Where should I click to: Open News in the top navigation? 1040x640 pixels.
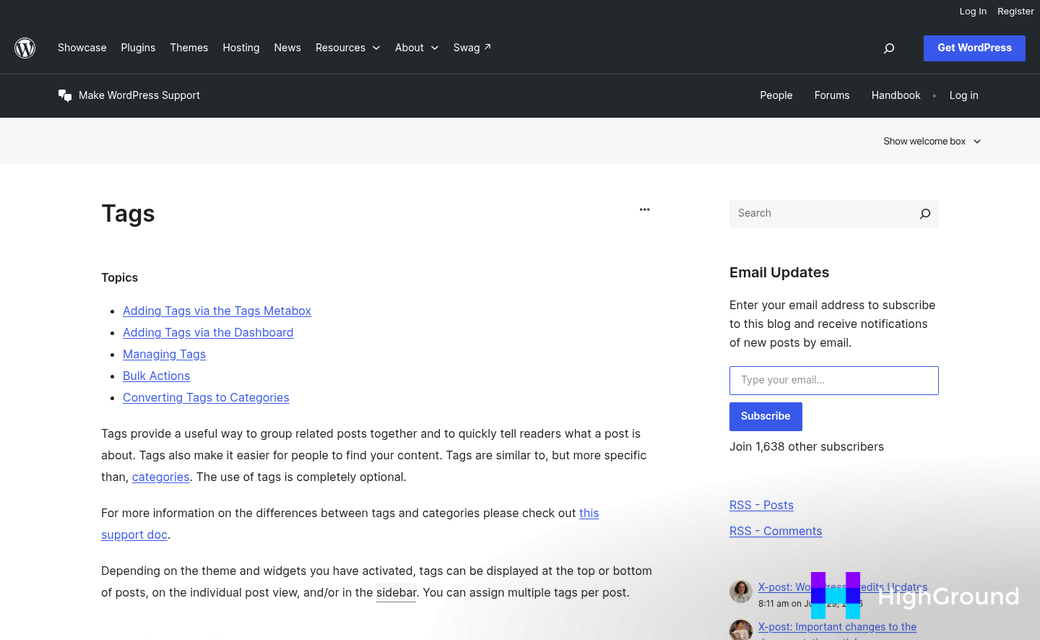pos(287,48)
